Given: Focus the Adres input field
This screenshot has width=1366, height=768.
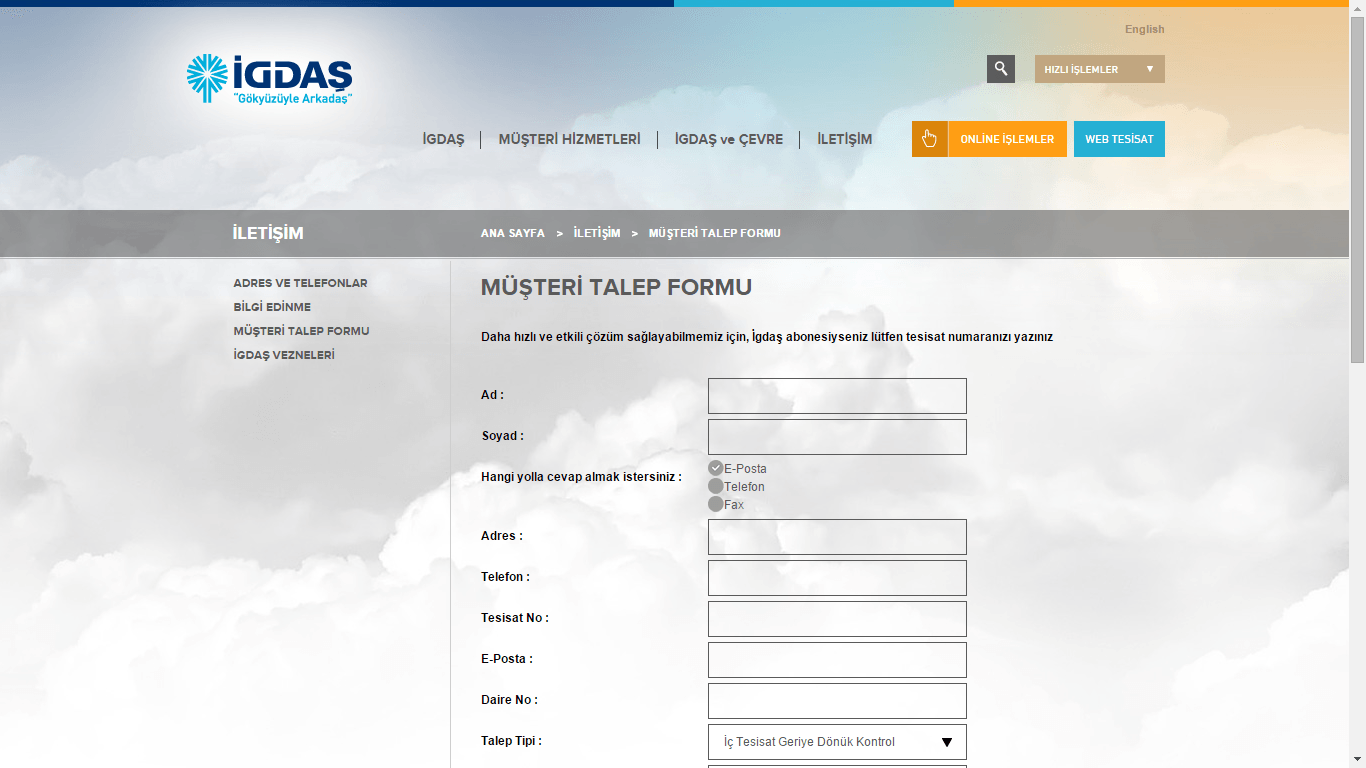Looking at the screenshot, I should (837, 537).
